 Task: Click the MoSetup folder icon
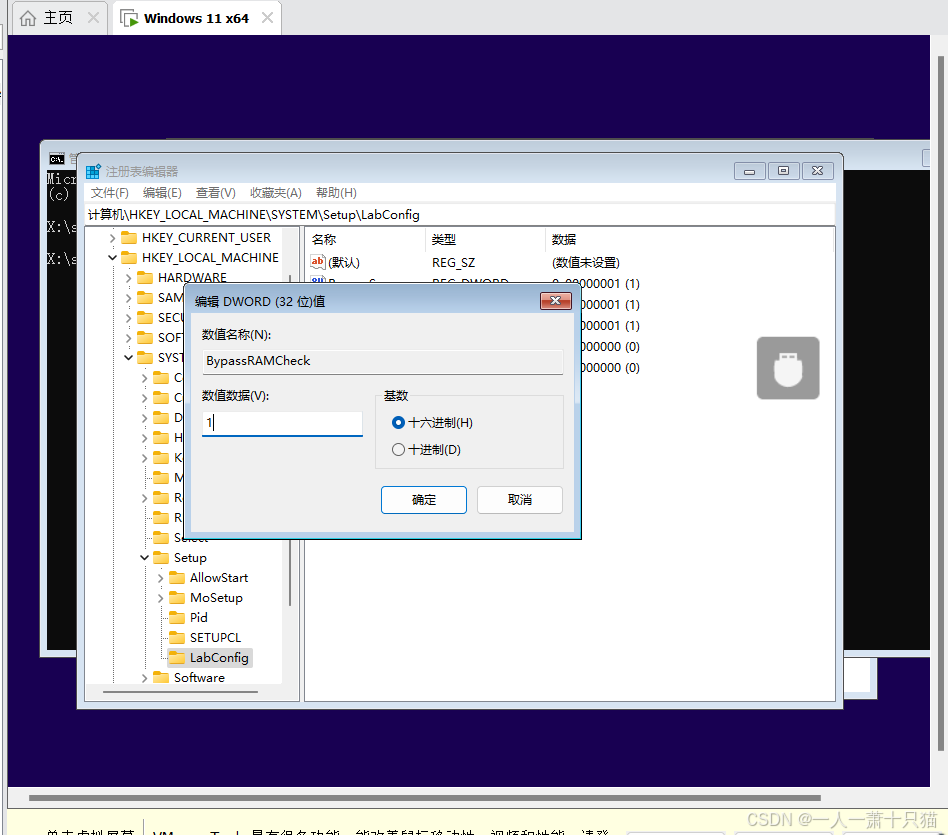[177, 597]
